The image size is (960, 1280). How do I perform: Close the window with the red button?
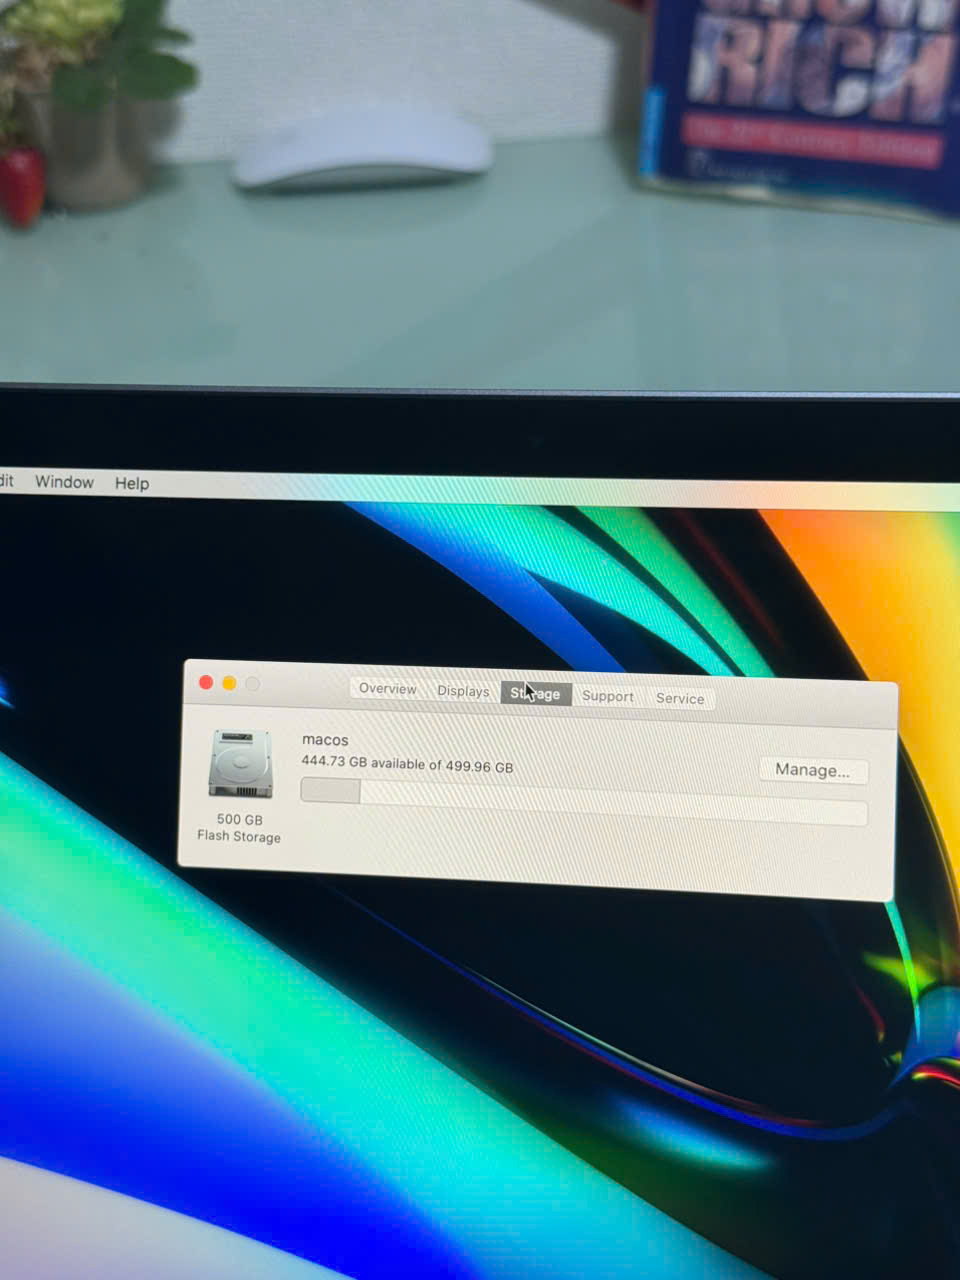click(x=206, y=682)
